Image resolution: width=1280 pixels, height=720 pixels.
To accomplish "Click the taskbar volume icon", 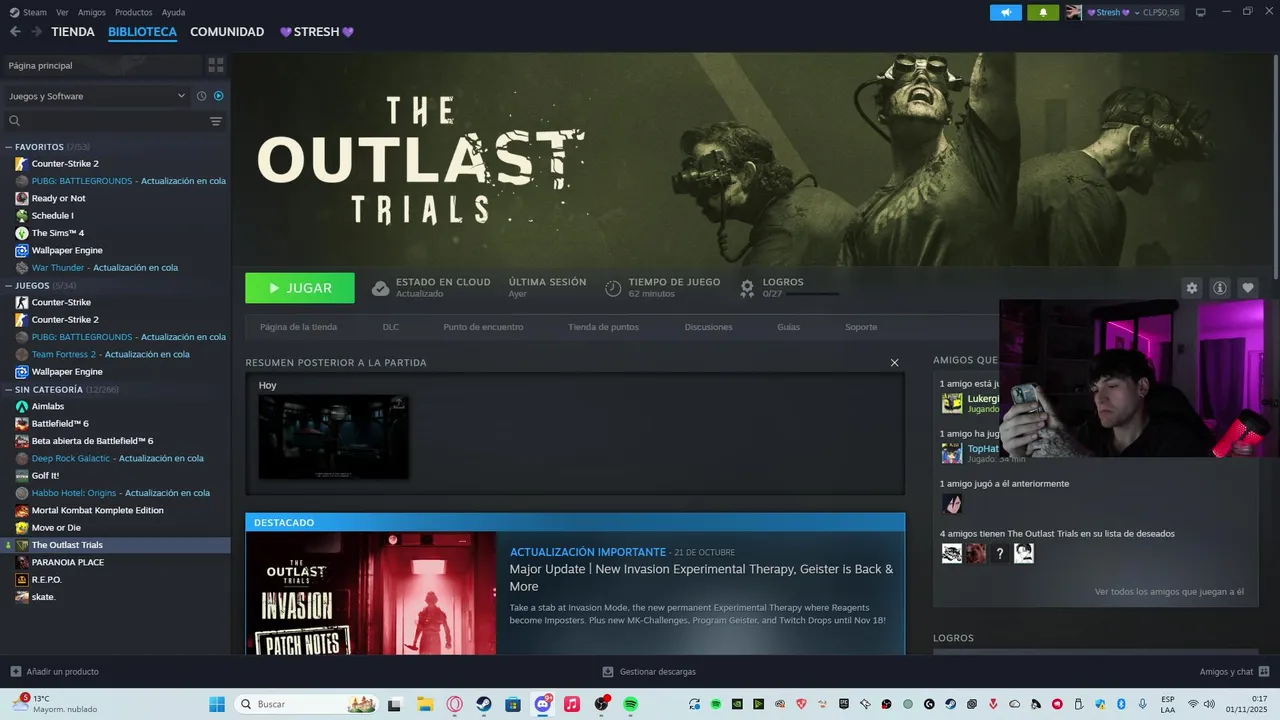I will (1208, 704).
